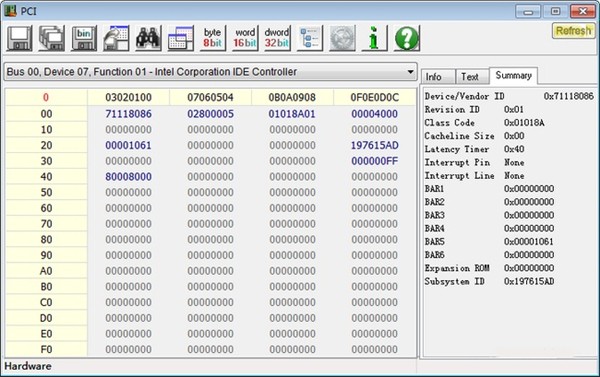The height and width of the screenshot is (377, 600).
Task: Click cell value 197615AD in the hex grid
Action: click(375, 145)
